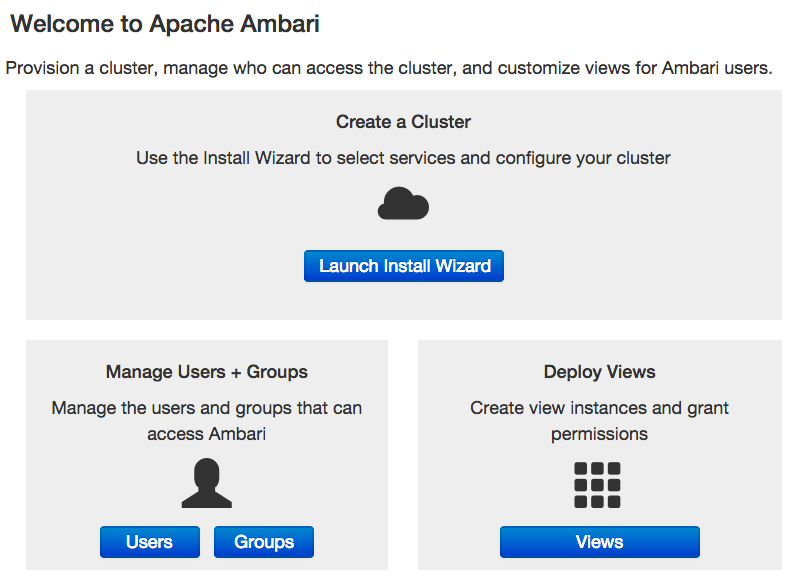Select the Manage Users + Groups heading
The image size is (804, 582).
pos(206,372)
